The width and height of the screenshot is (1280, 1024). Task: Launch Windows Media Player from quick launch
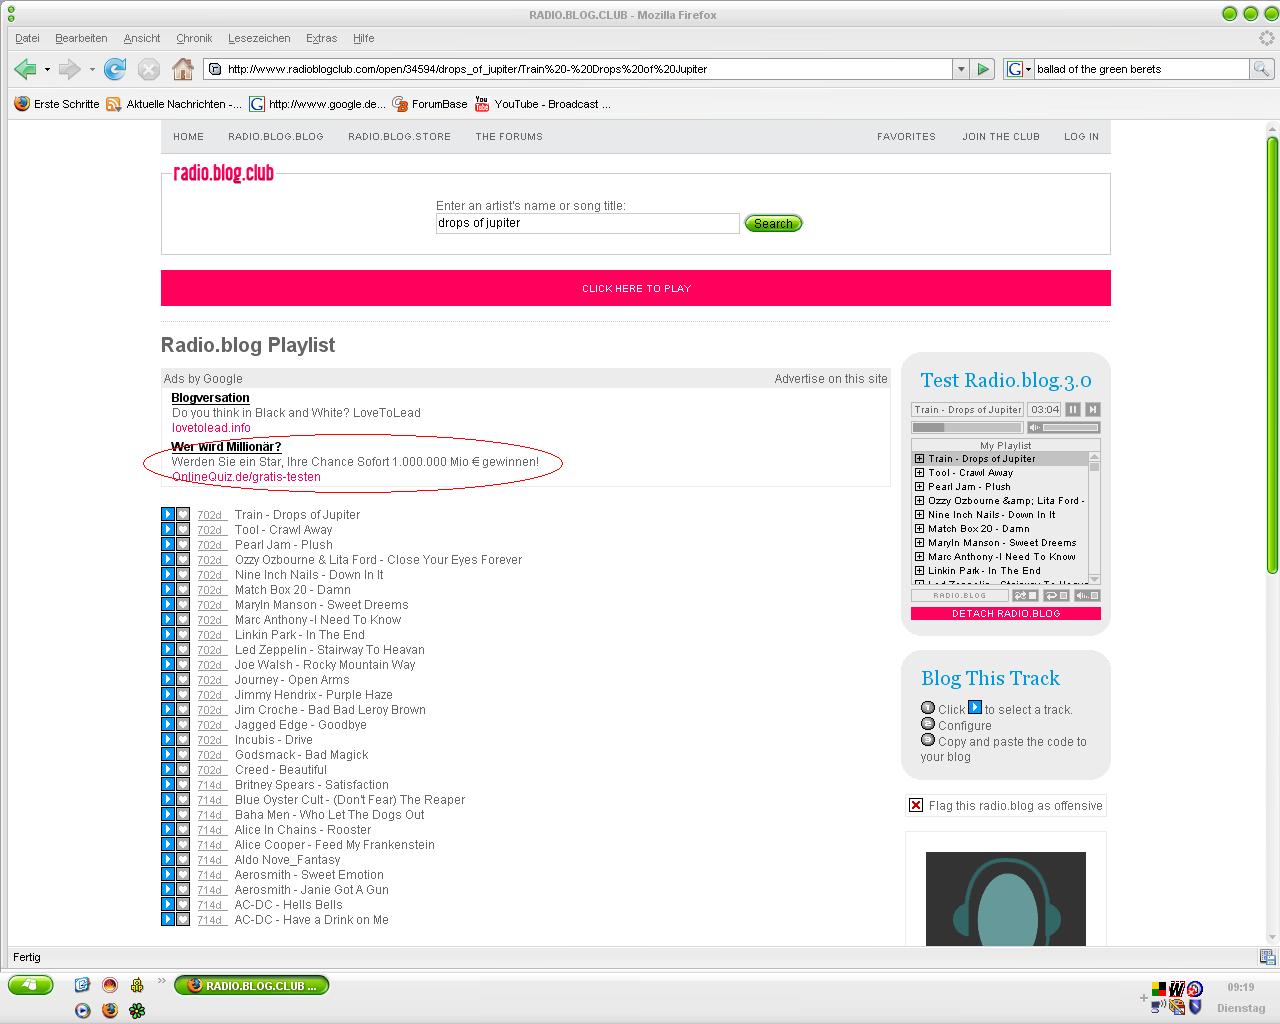point(82,1010)
